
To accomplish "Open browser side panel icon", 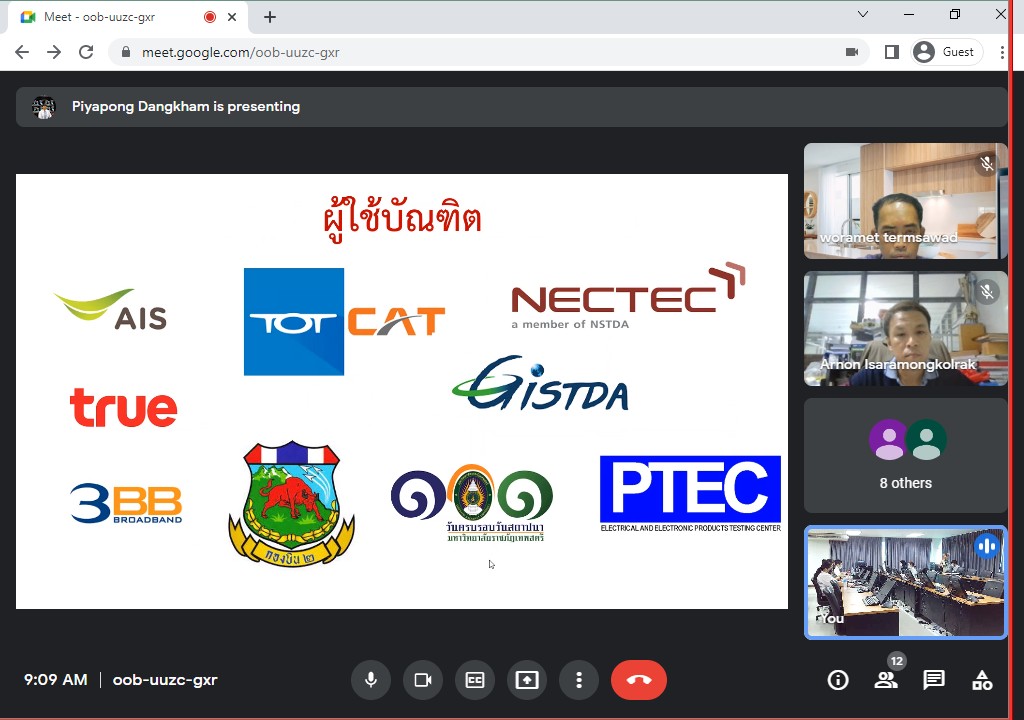I will [891, 52].
